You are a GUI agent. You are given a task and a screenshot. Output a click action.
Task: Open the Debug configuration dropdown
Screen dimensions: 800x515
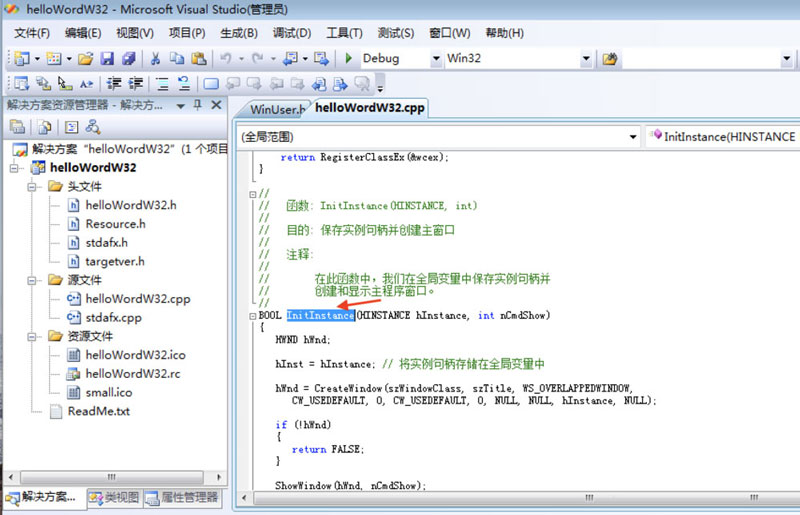pos(436,58)
